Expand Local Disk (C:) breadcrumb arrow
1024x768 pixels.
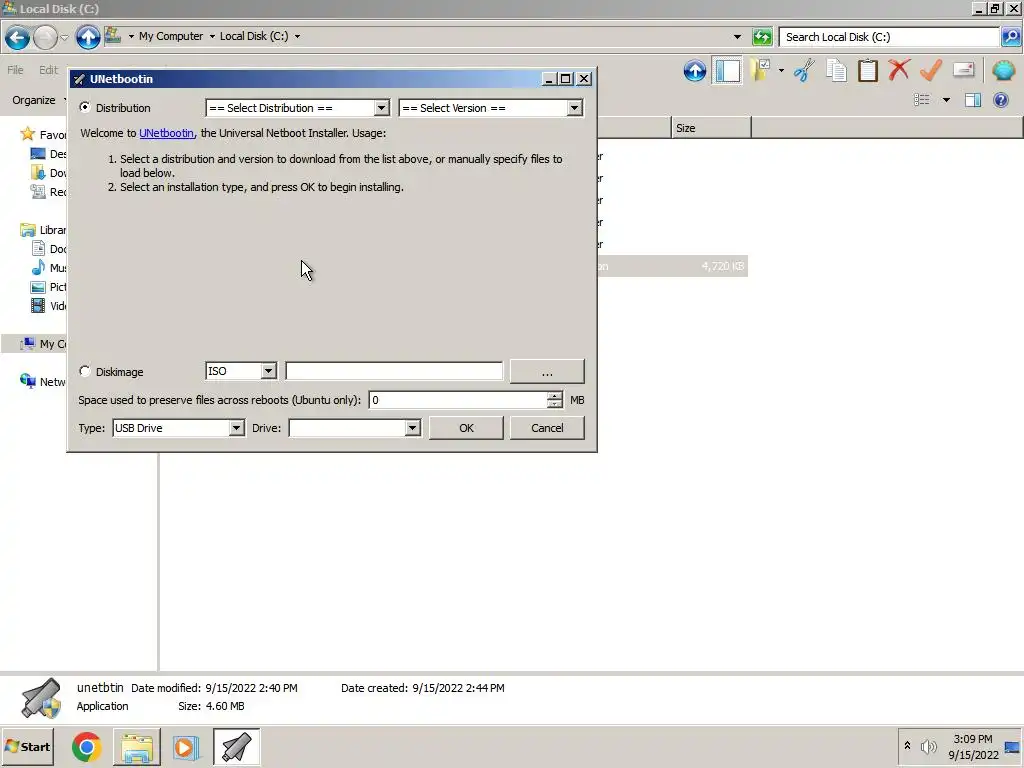pos(297,36)
